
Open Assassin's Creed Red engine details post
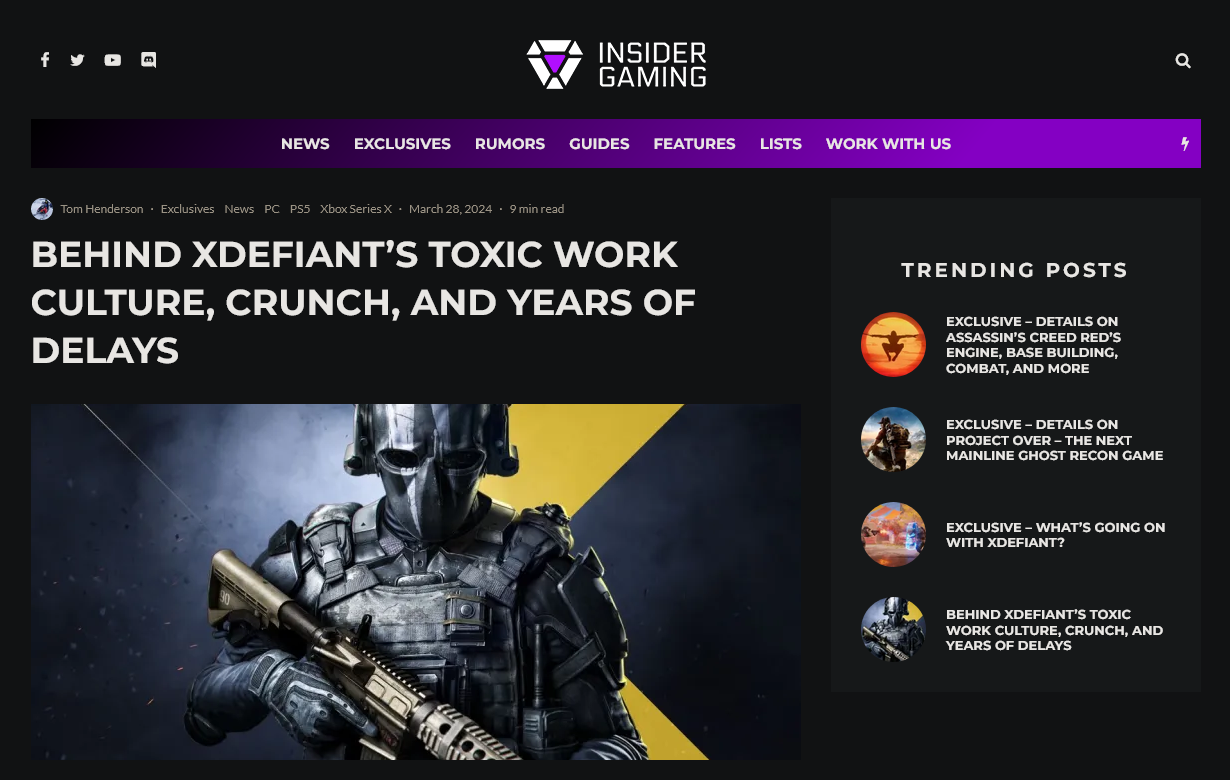(x=1034, y=345)
